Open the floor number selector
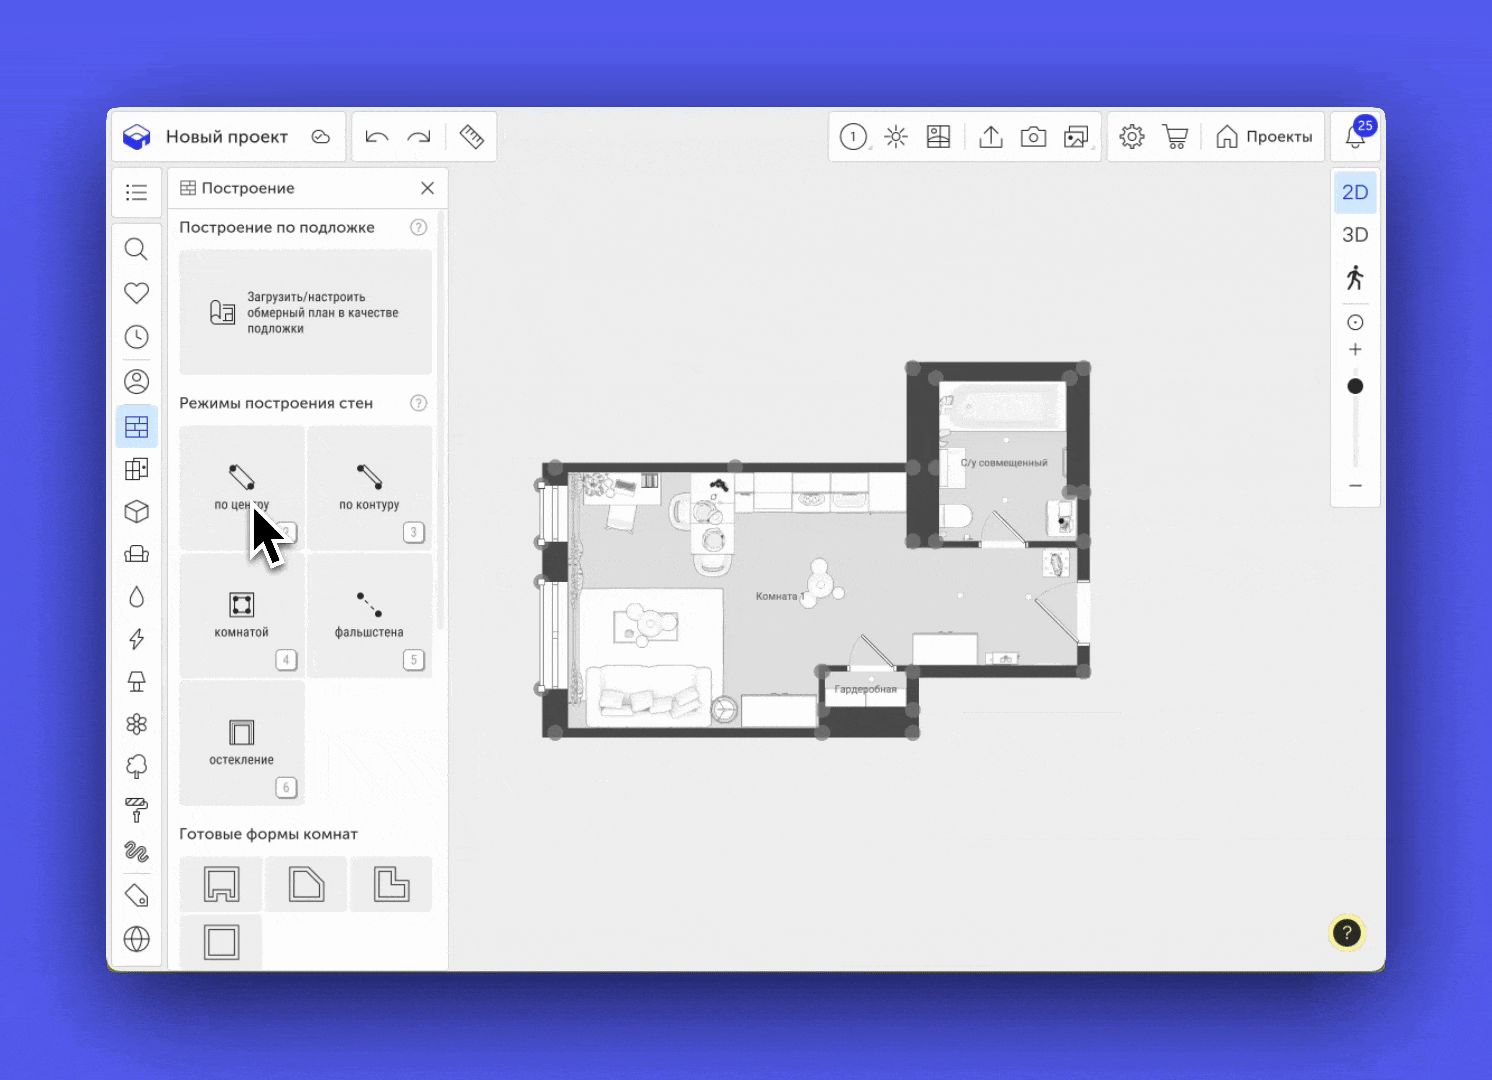 pyautogui.click(x=853, y=137)
